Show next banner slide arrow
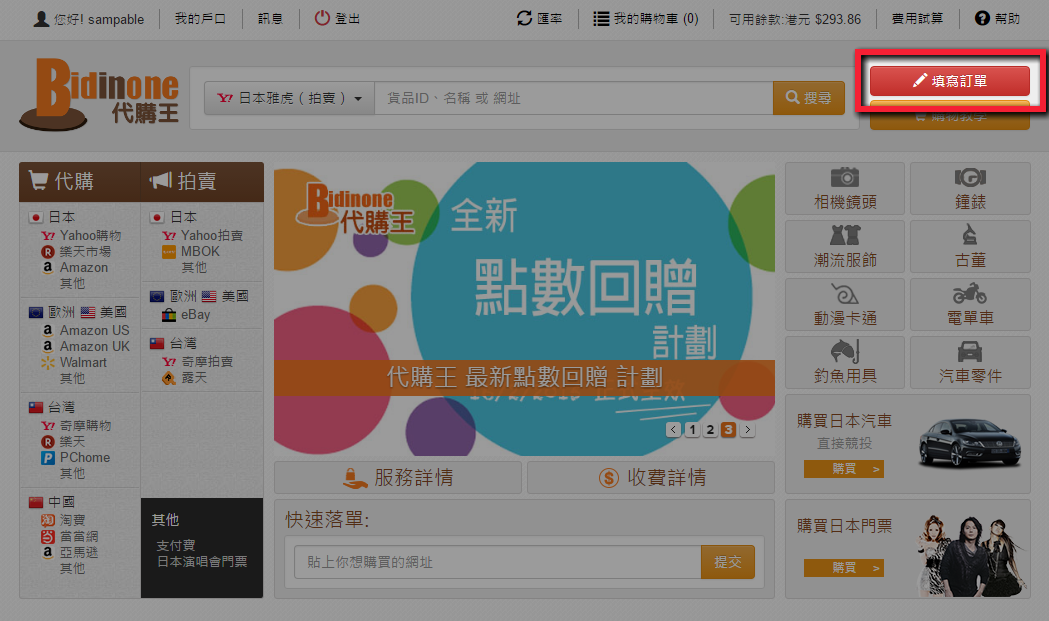 (747, 430)
